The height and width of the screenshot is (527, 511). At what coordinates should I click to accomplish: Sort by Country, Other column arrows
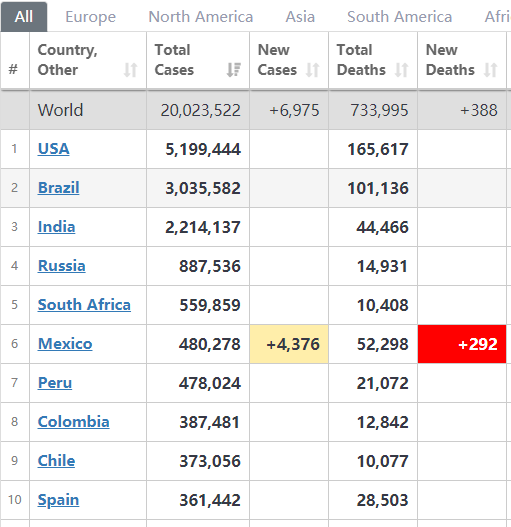click(x=130, y=70)
